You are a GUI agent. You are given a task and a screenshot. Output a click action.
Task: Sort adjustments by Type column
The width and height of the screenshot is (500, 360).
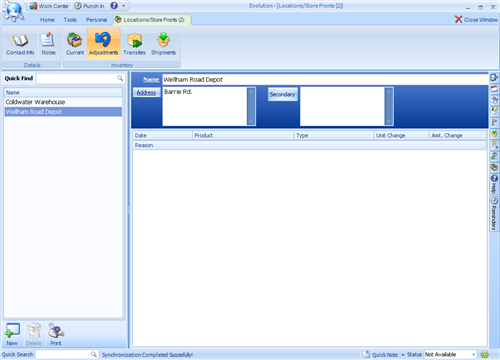(334, 135)
